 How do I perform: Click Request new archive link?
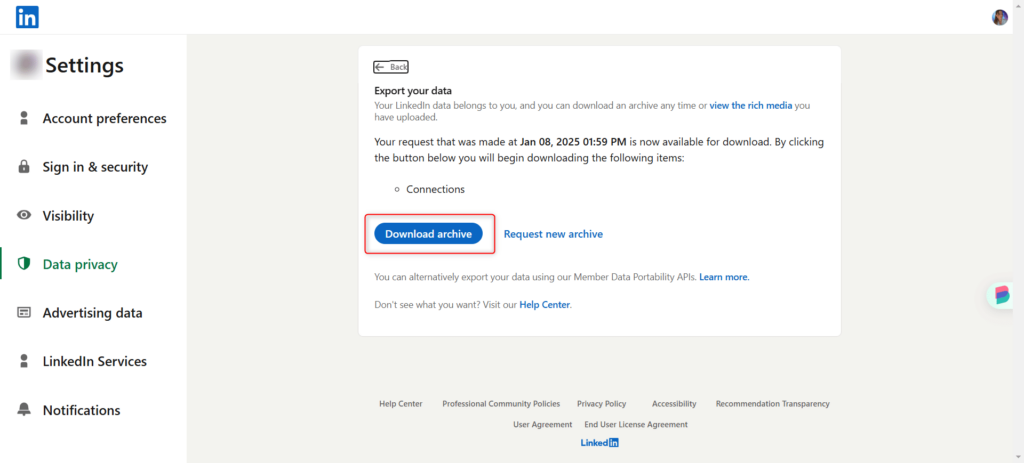(x=553, y=234)
